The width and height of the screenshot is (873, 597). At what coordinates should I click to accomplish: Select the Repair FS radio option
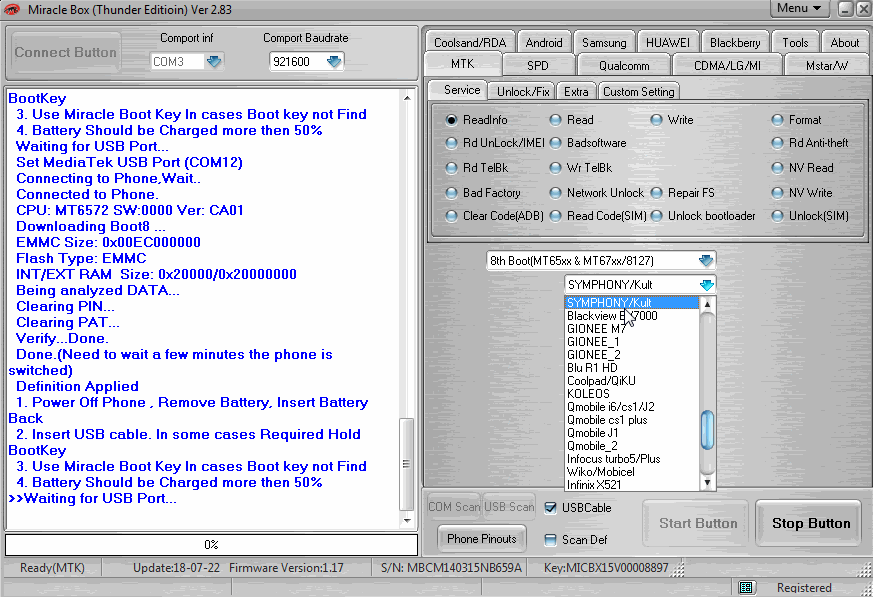click(x=656, y=193)
